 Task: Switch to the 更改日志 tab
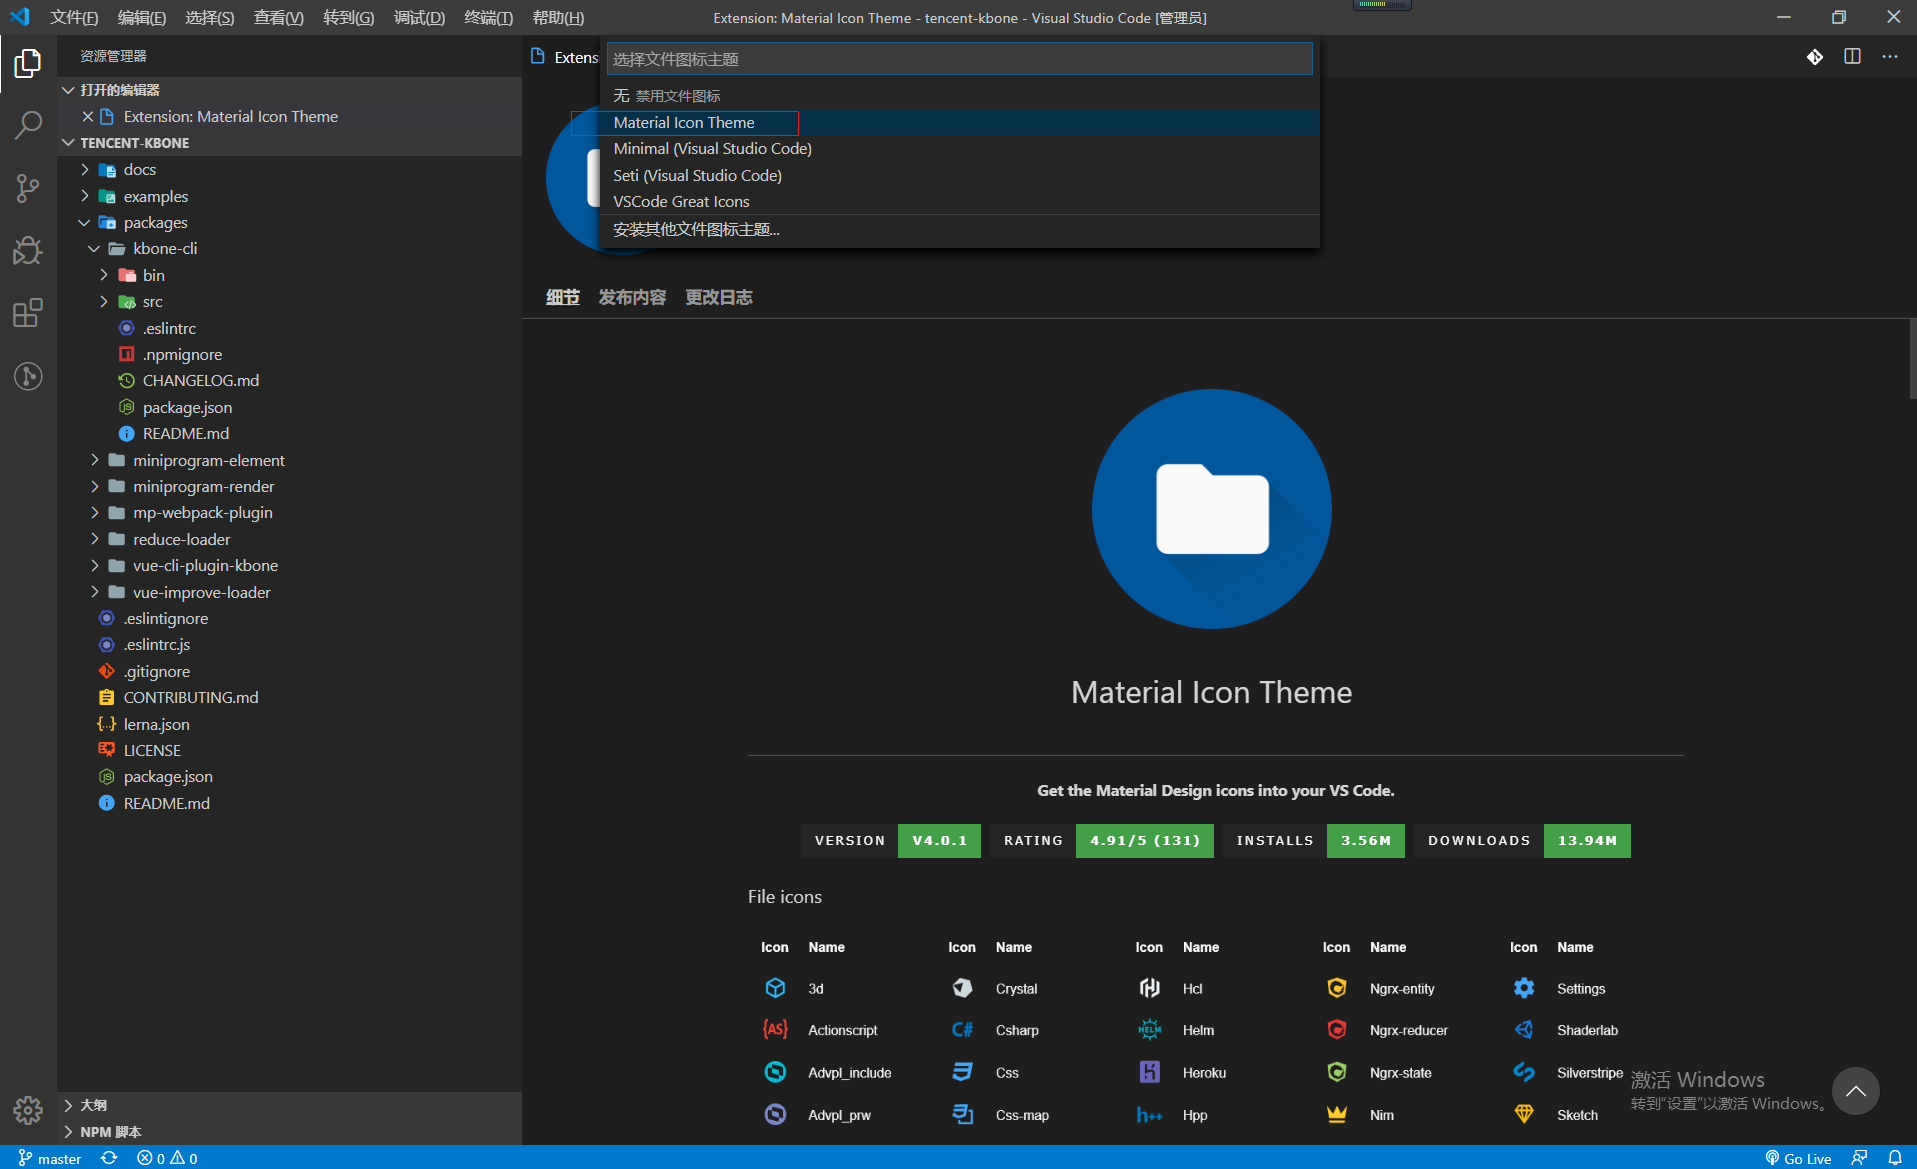pos(718,297)
